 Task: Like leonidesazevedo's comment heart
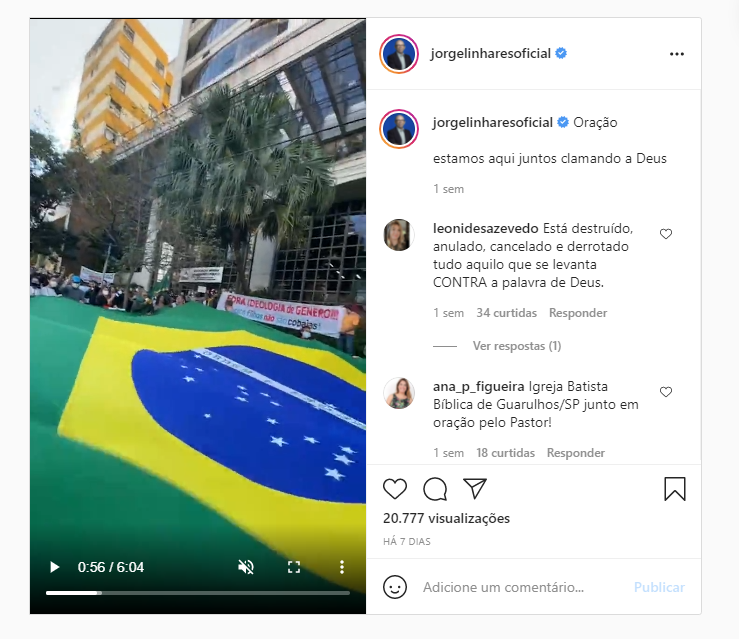click(x=666, y=234)
